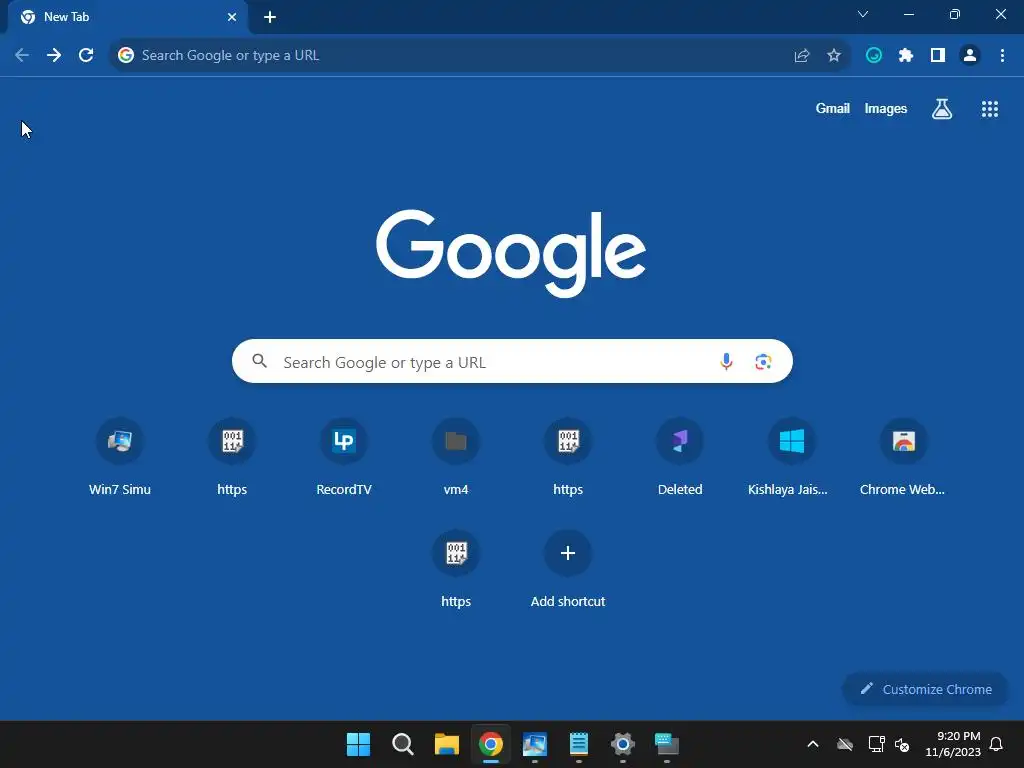This screenshot has width=1024, height=768.
Task: Open a new tab with the plus button
Action: pos(270,17)
